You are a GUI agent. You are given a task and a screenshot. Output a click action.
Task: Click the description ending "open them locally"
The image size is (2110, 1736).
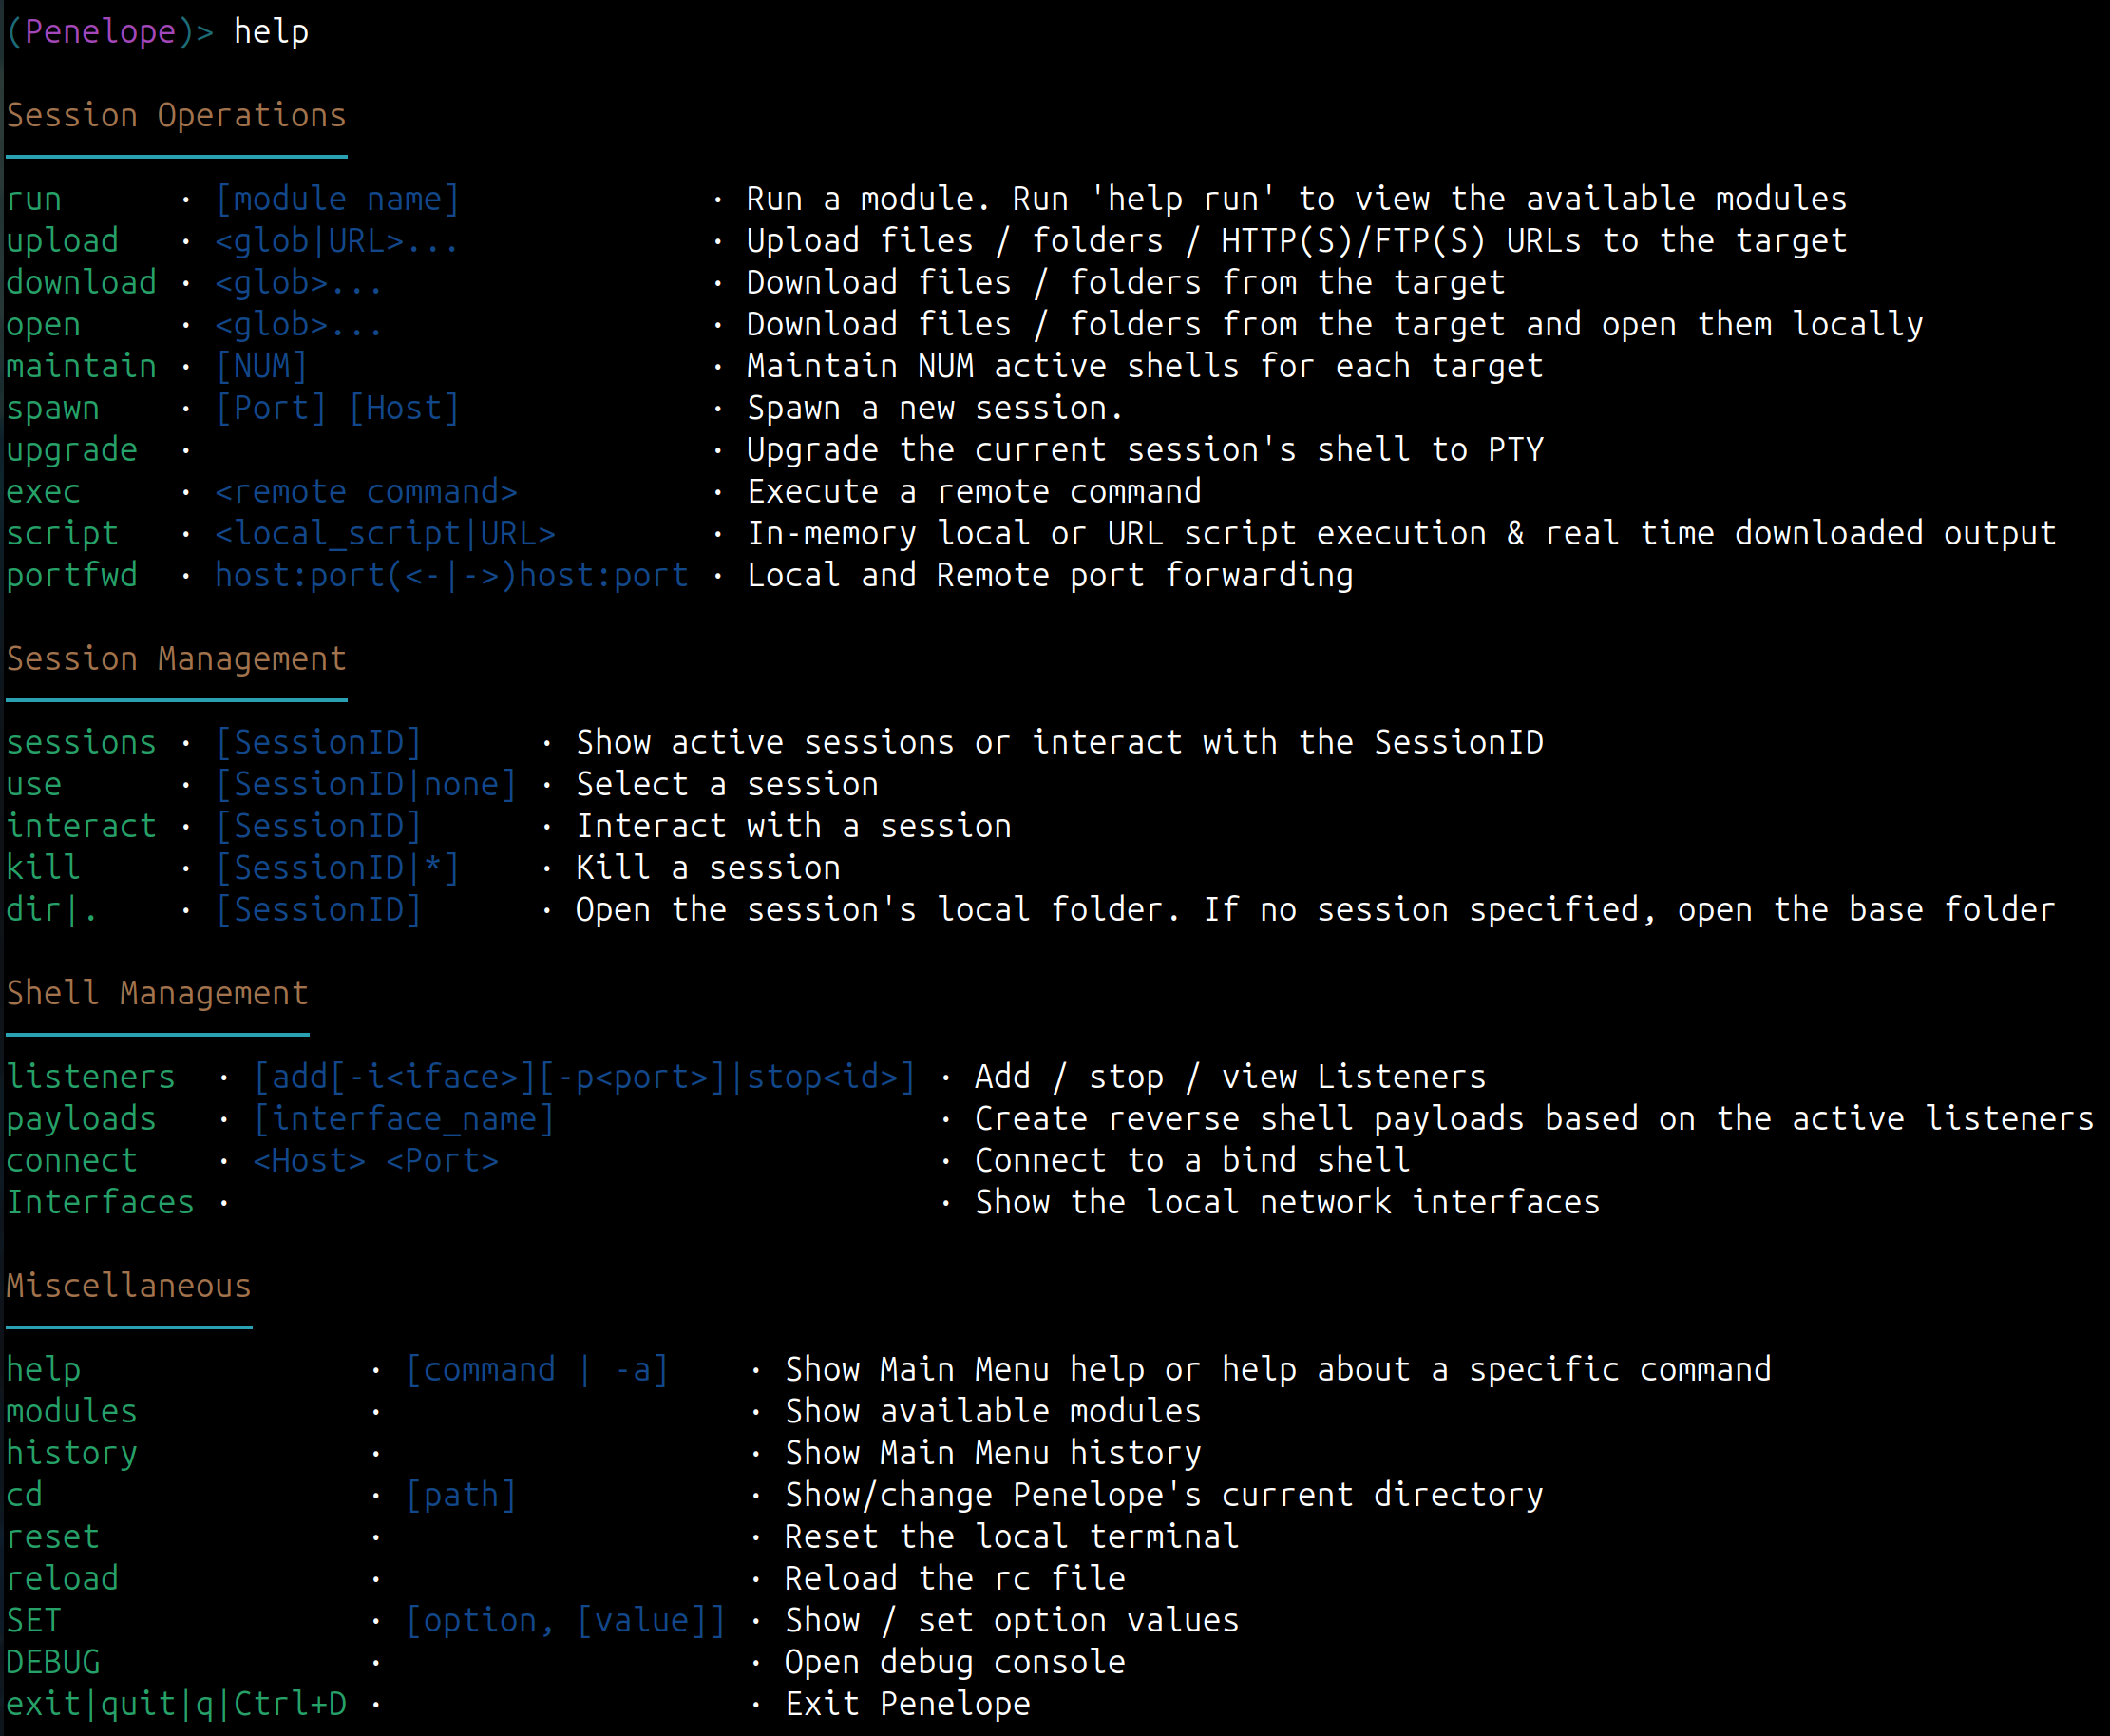click(1335, 325)
